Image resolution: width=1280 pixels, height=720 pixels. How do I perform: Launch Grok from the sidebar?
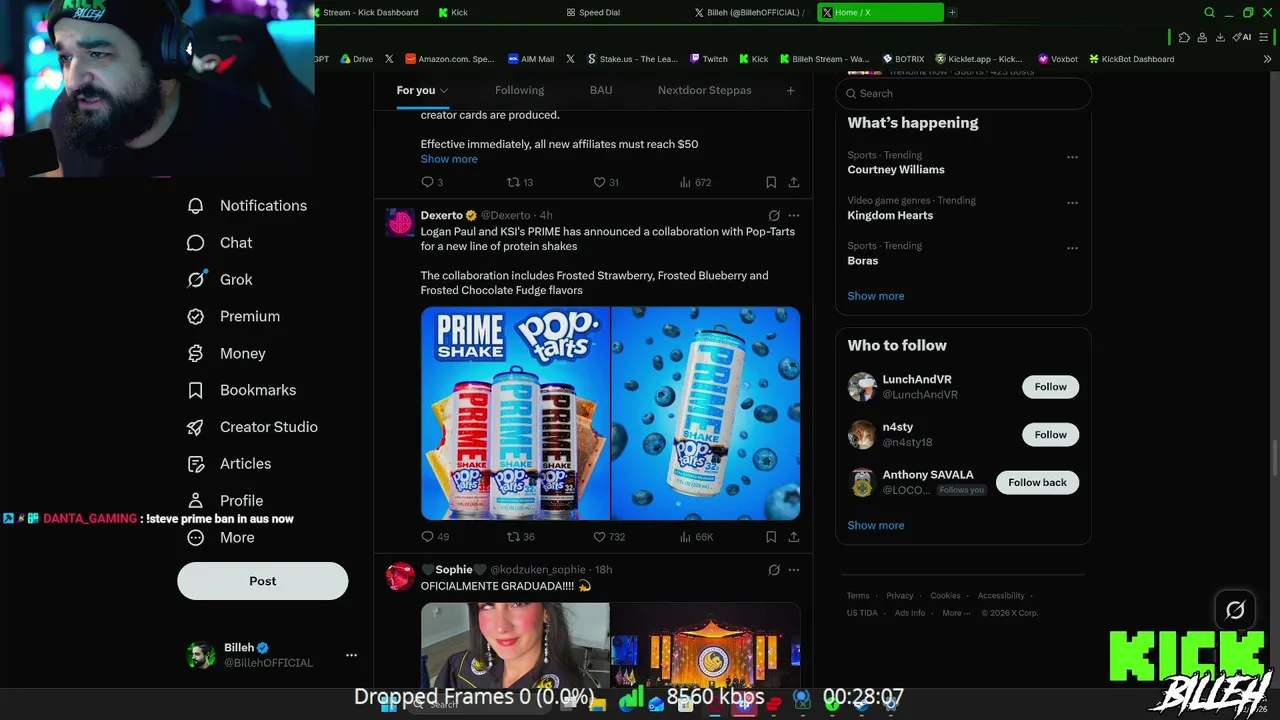click(x=220, y=280)
